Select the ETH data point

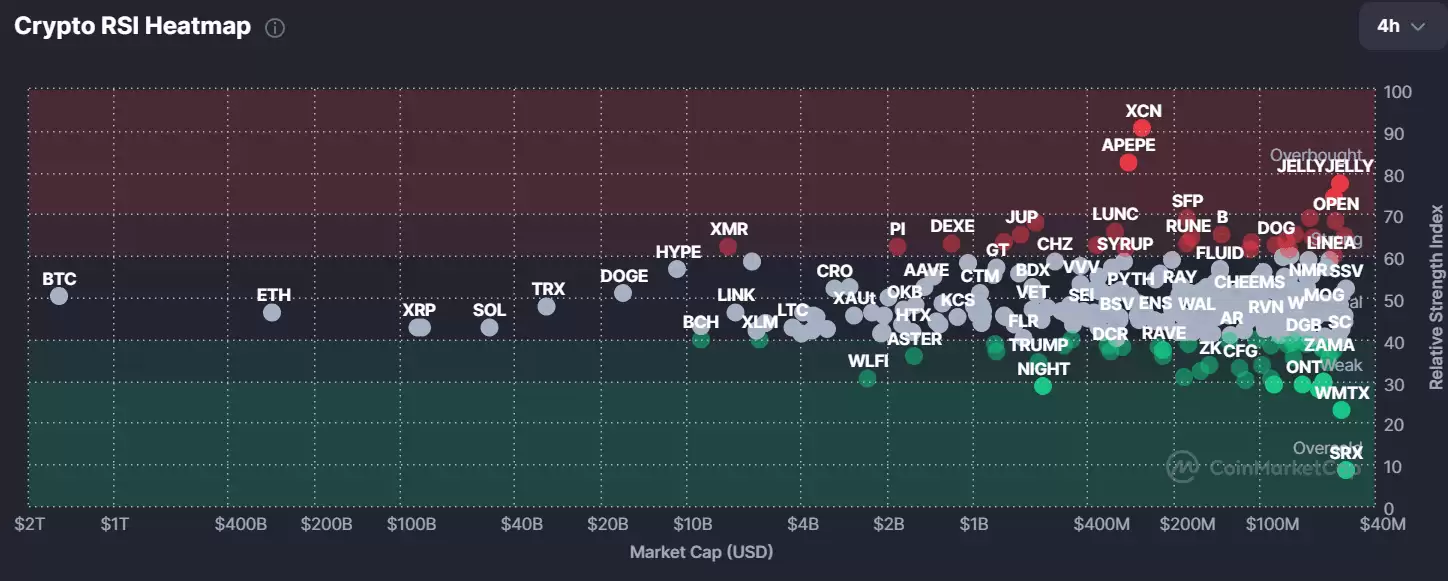(272, 312)
